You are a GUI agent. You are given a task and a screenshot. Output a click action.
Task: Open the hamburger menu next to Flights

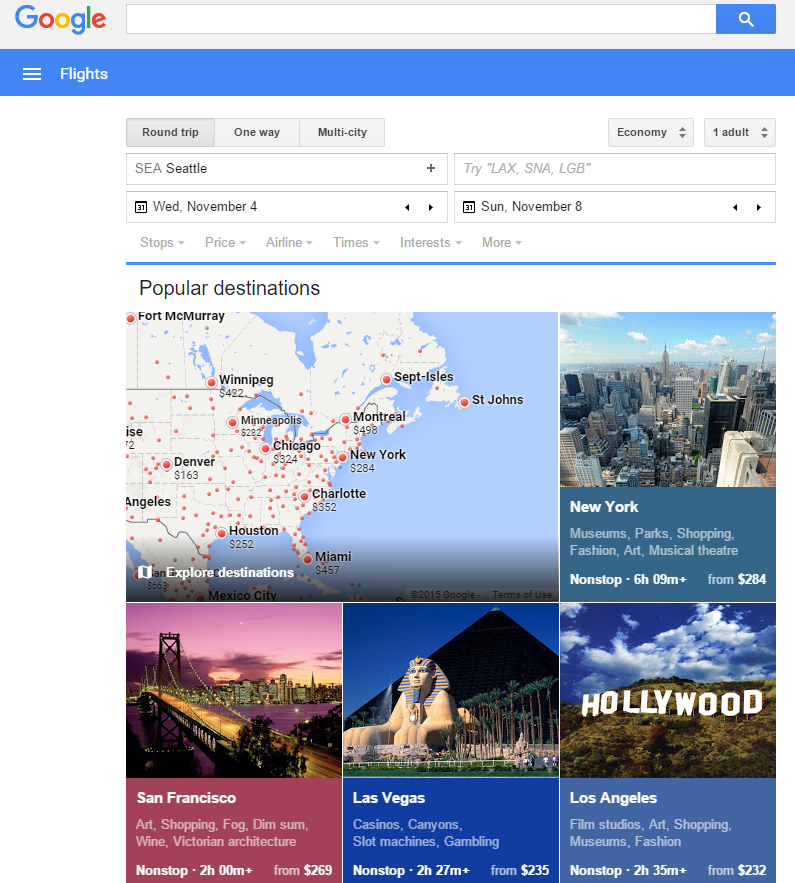(32, 74)
